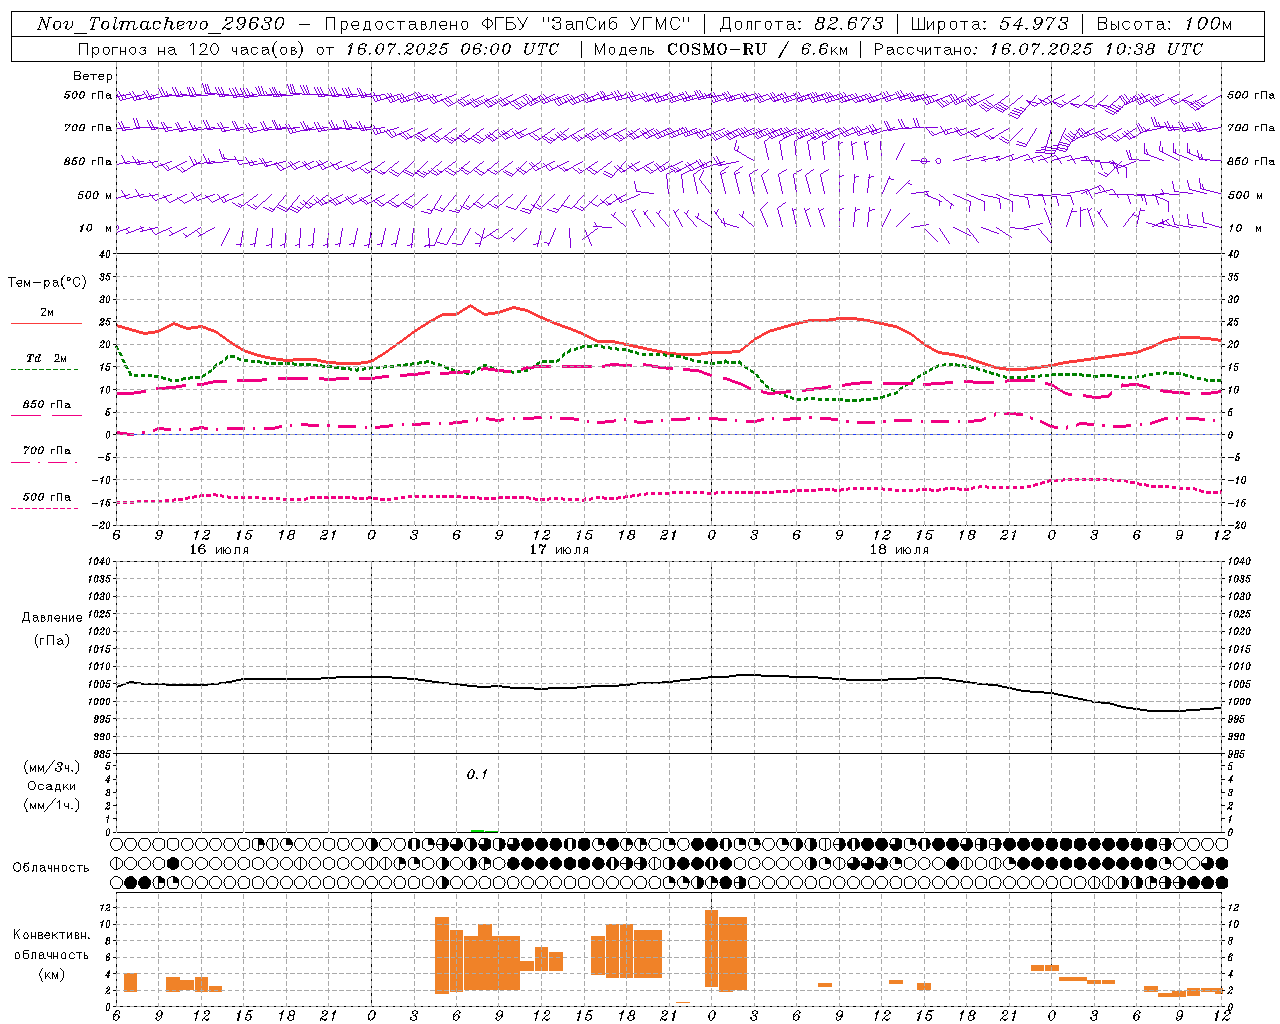Click the (км) unit label

click(x=51, y=974)
